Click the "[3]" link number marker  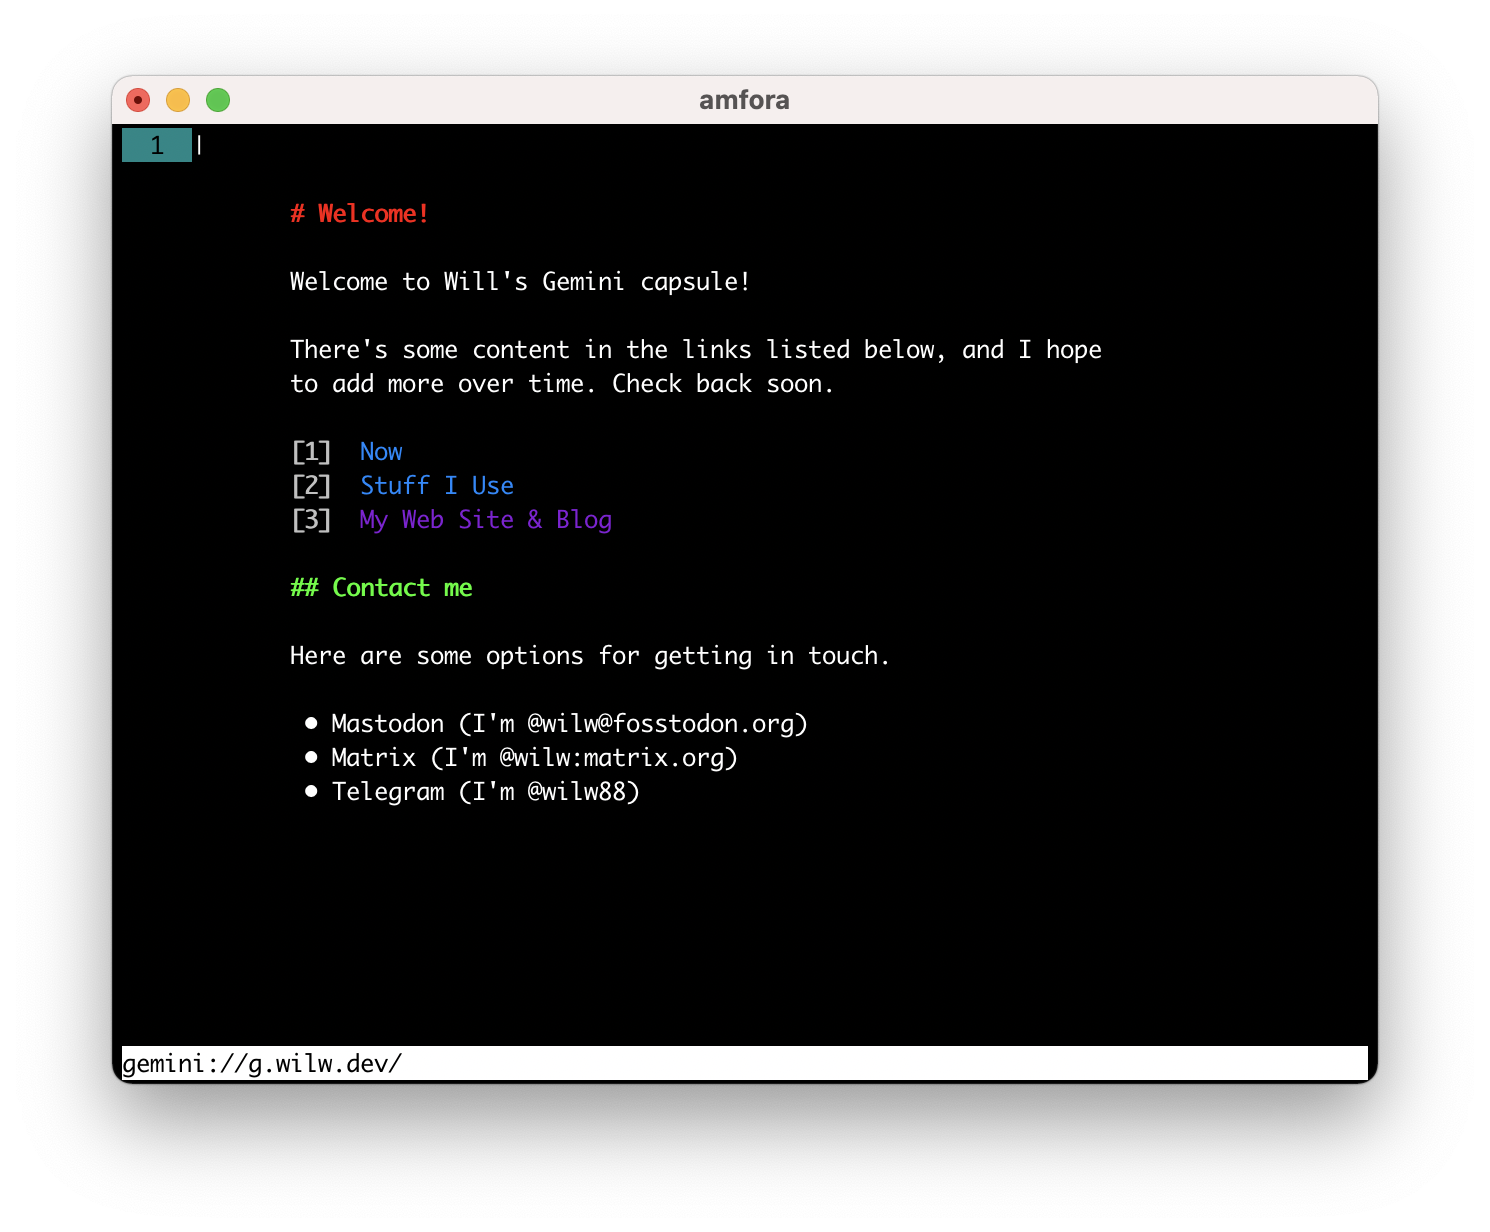tap(311, 519)
